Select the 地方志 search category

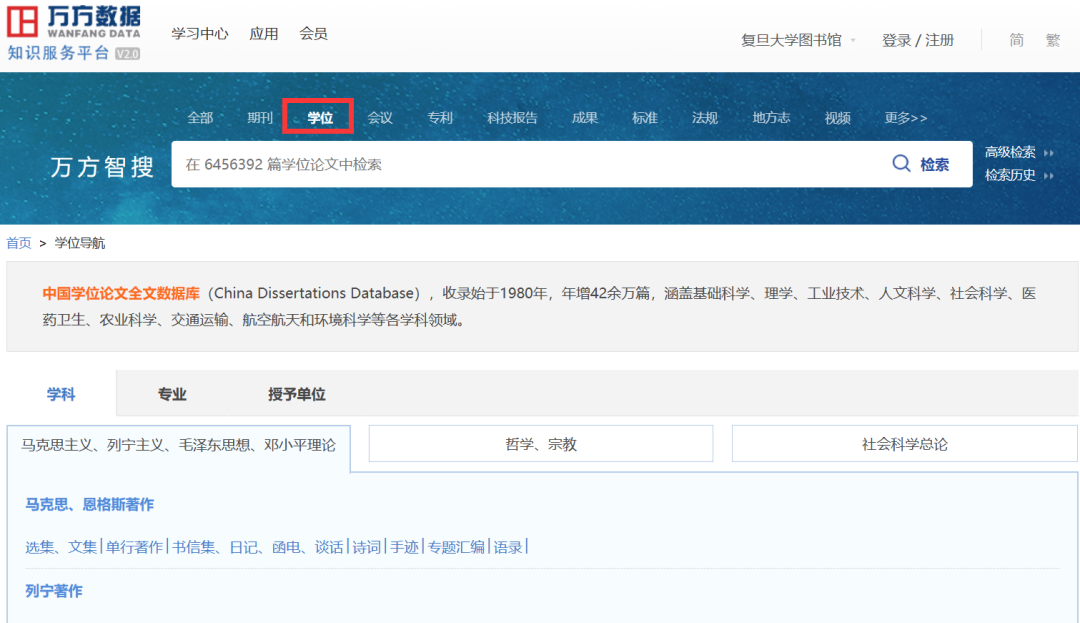click(x=771, y=118)
